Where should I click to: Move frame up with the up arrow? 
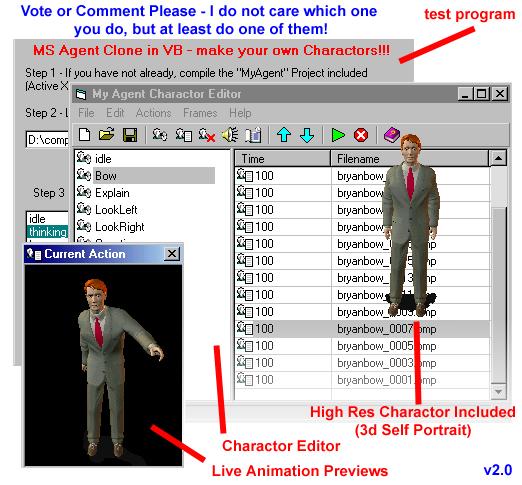pyautogui.click(x=284, y=135)
